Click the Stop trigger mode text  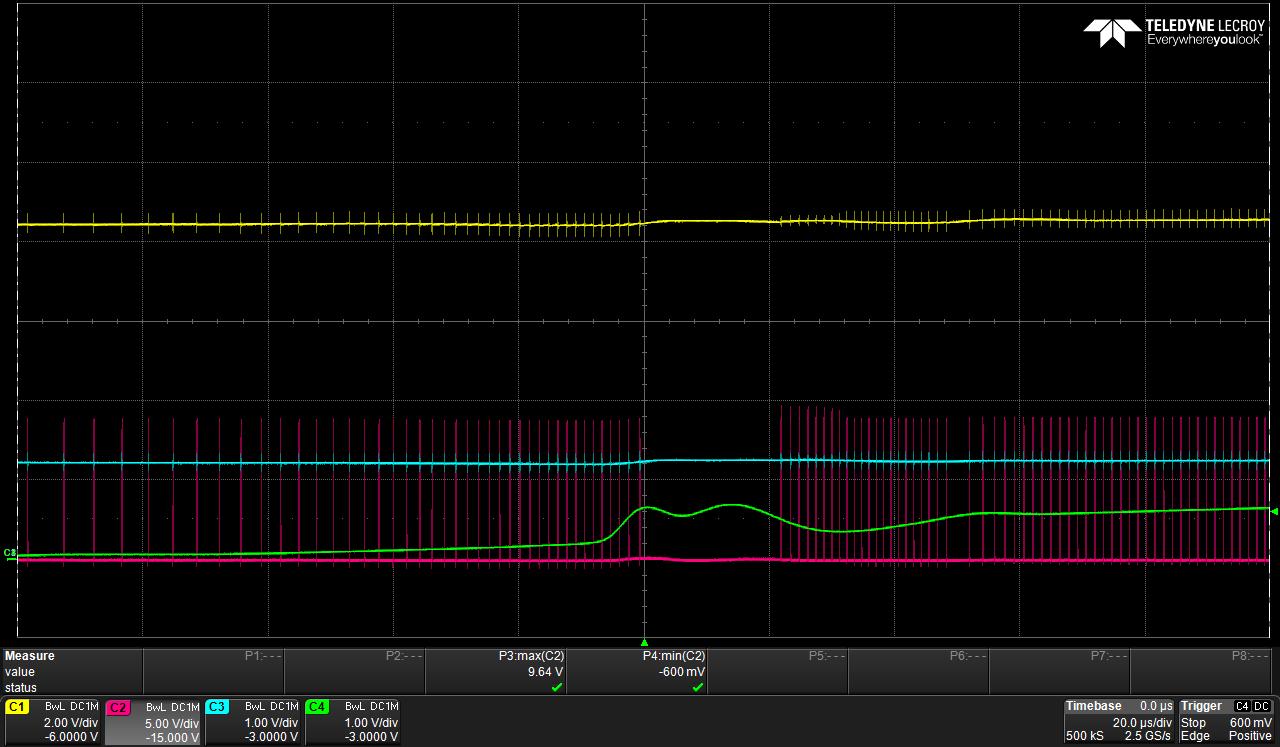point(1193,722)
